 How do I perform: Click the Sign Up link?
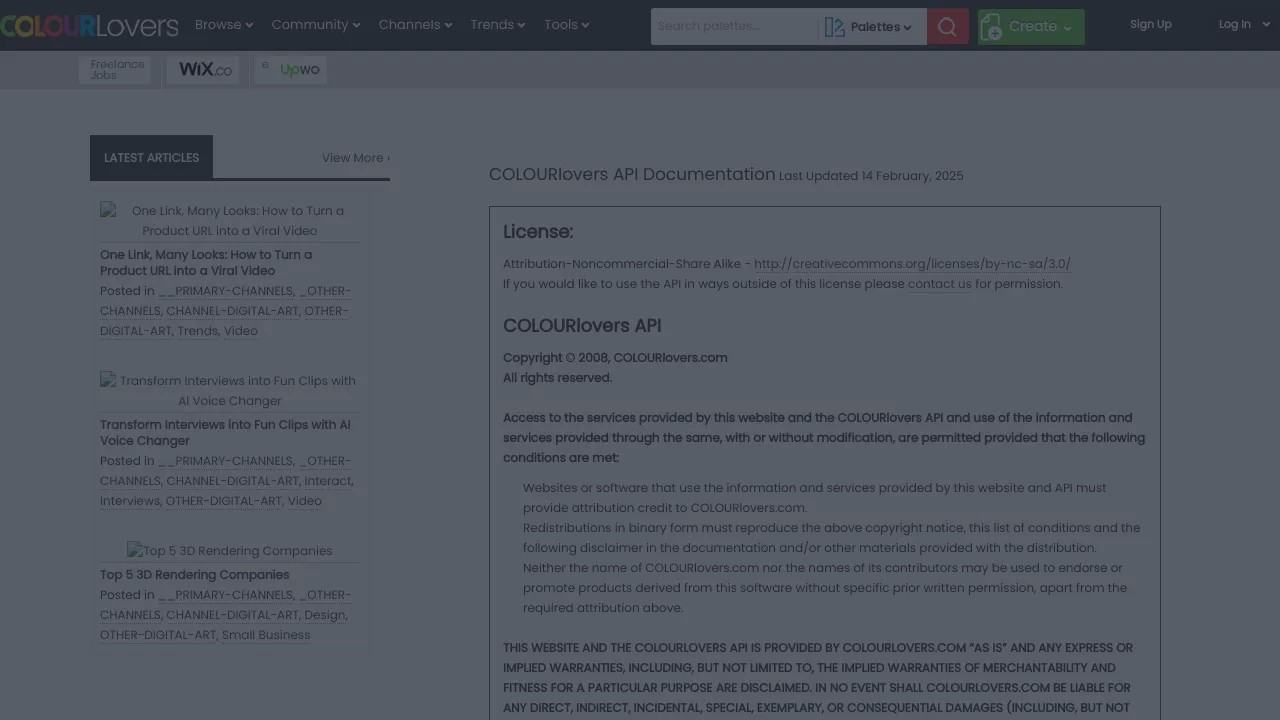coord(1150,24)
